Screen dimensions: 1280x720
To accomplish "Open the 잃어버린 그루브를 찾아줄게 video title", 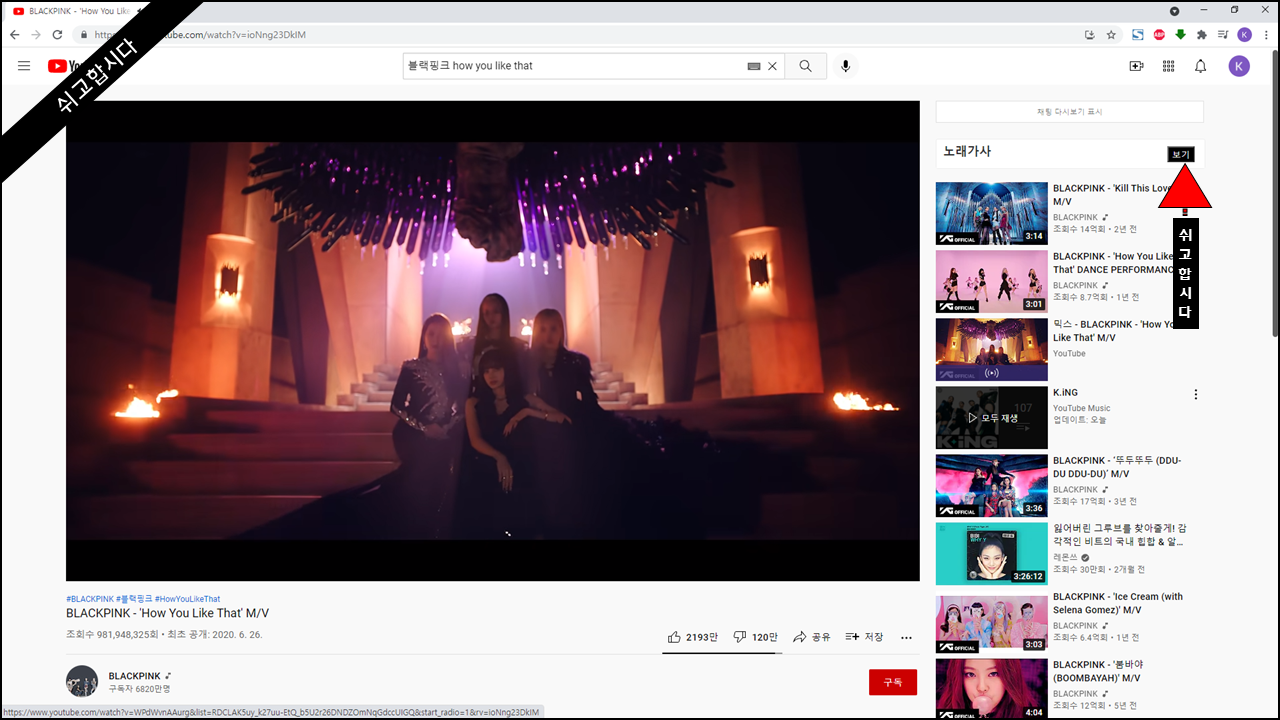I will tap(1120, 535).
